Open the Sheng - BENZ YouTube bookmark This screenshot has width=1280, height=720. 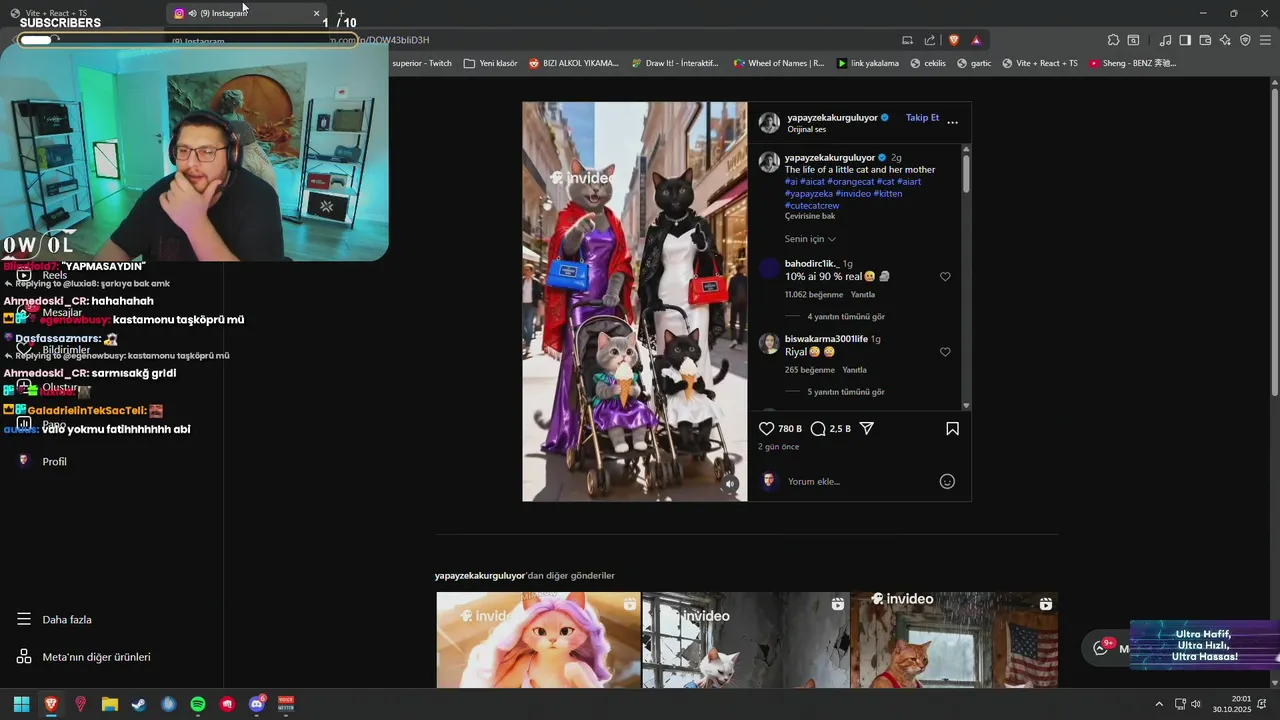pos(1132,63)
